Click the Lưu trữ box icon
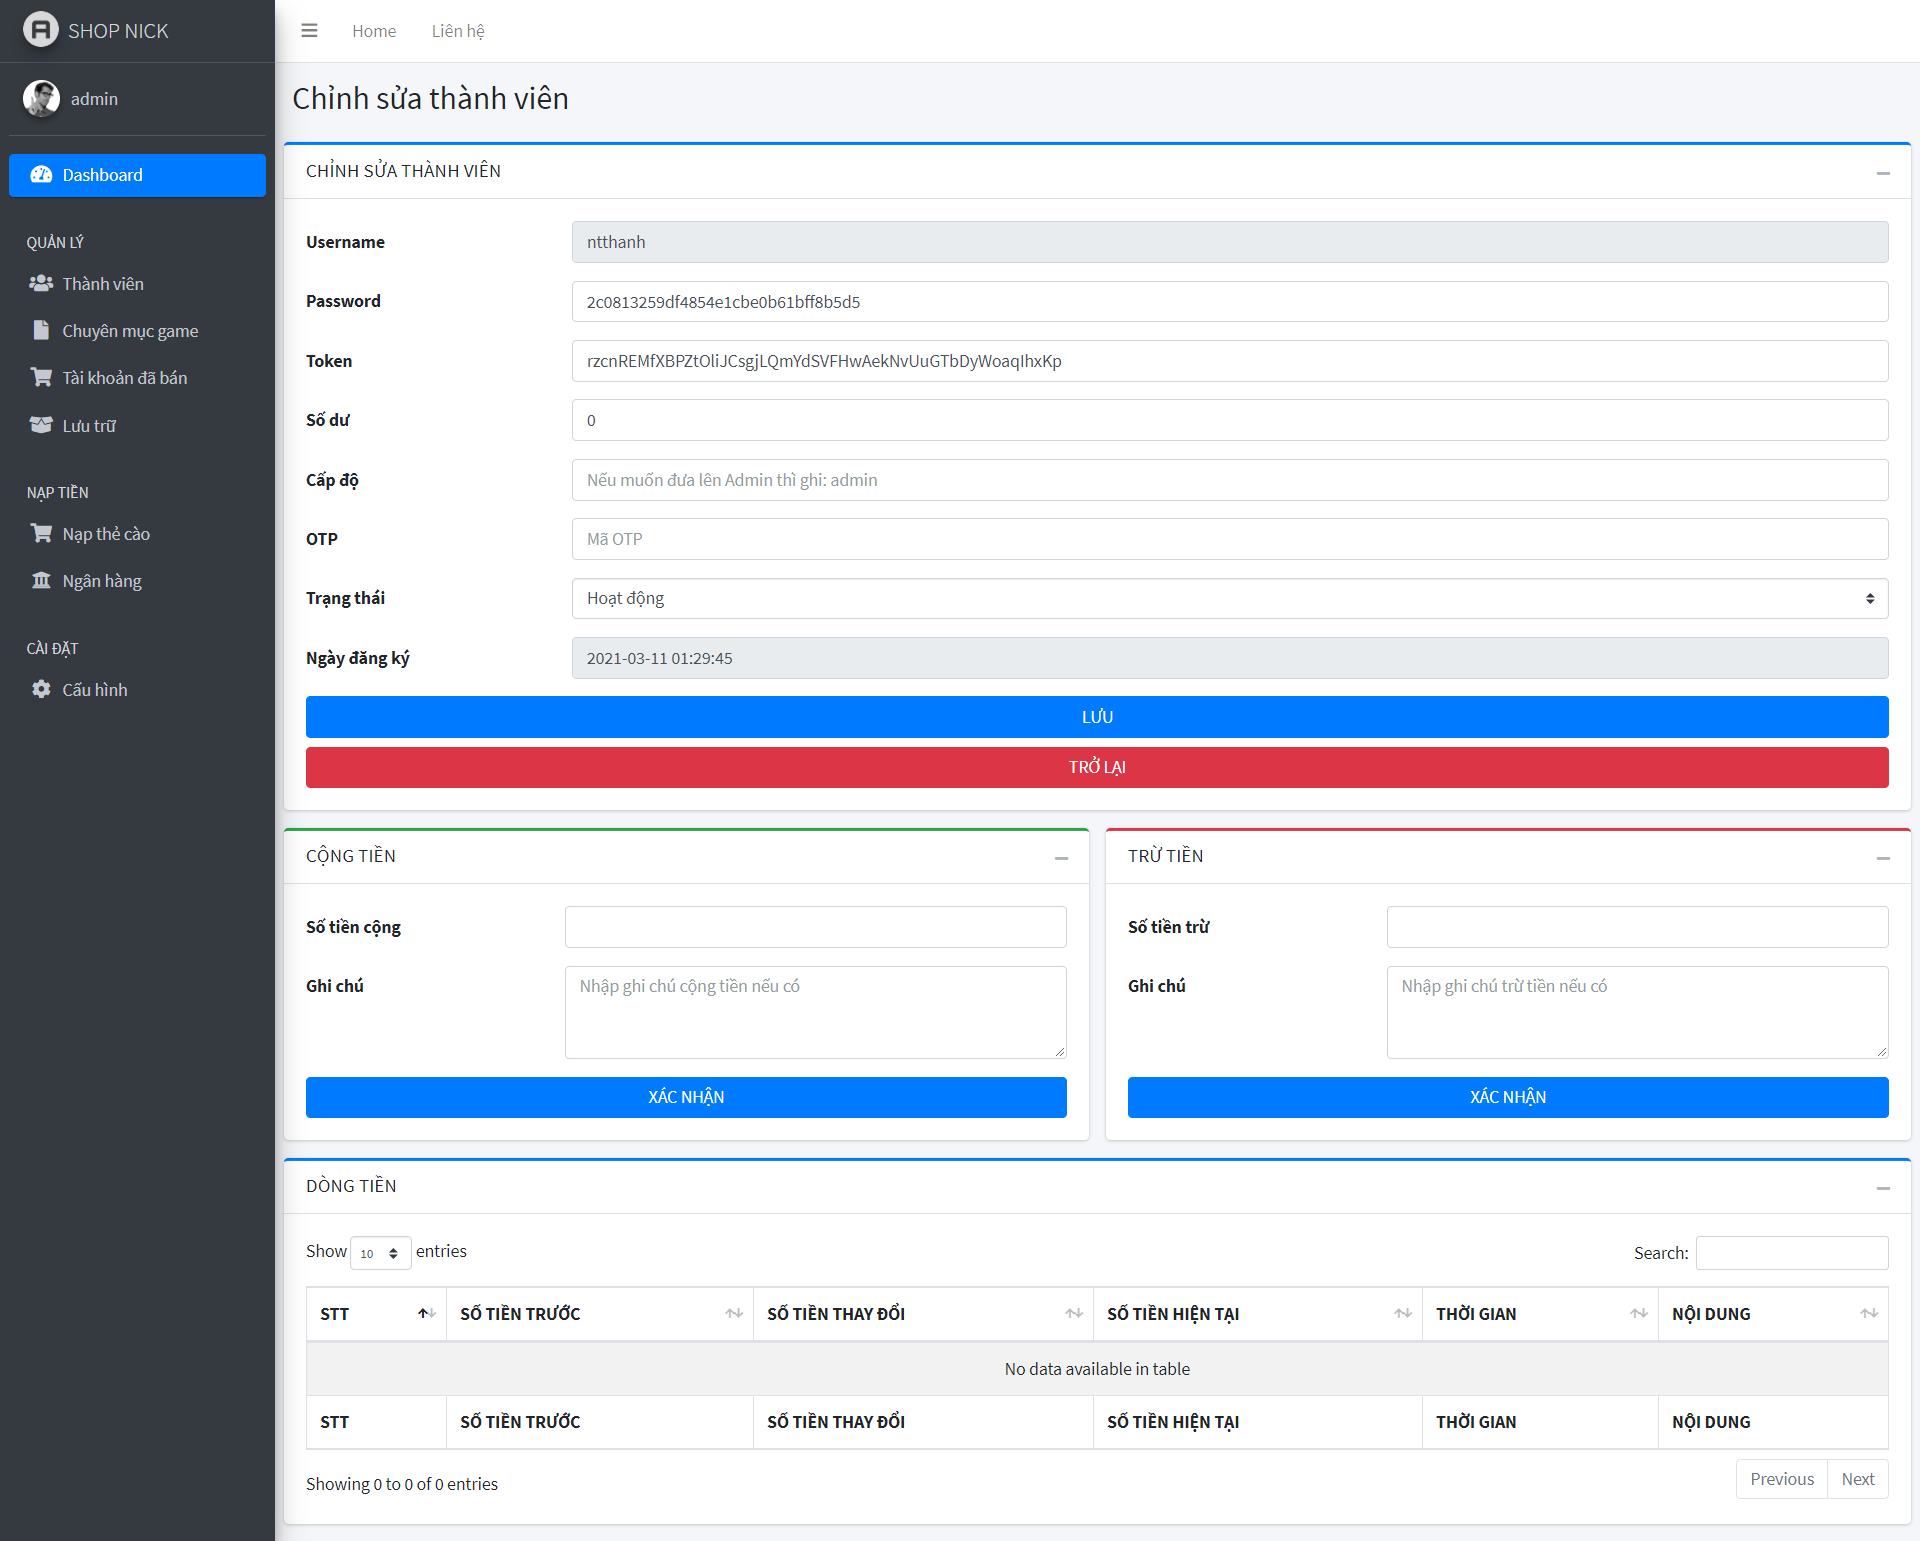Viewport: 1920px width, 1541px height. [x=41, y=425]
